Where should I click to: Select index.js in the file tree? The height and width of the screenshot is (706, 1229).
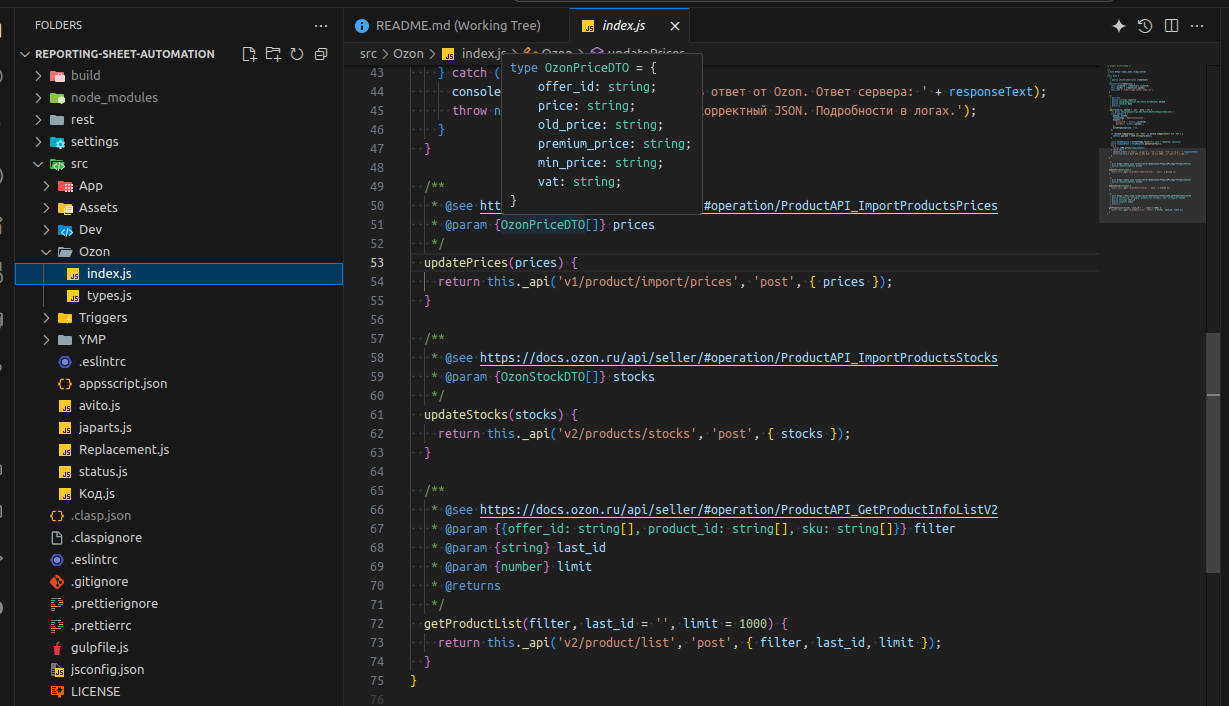(x=179, y=274)
